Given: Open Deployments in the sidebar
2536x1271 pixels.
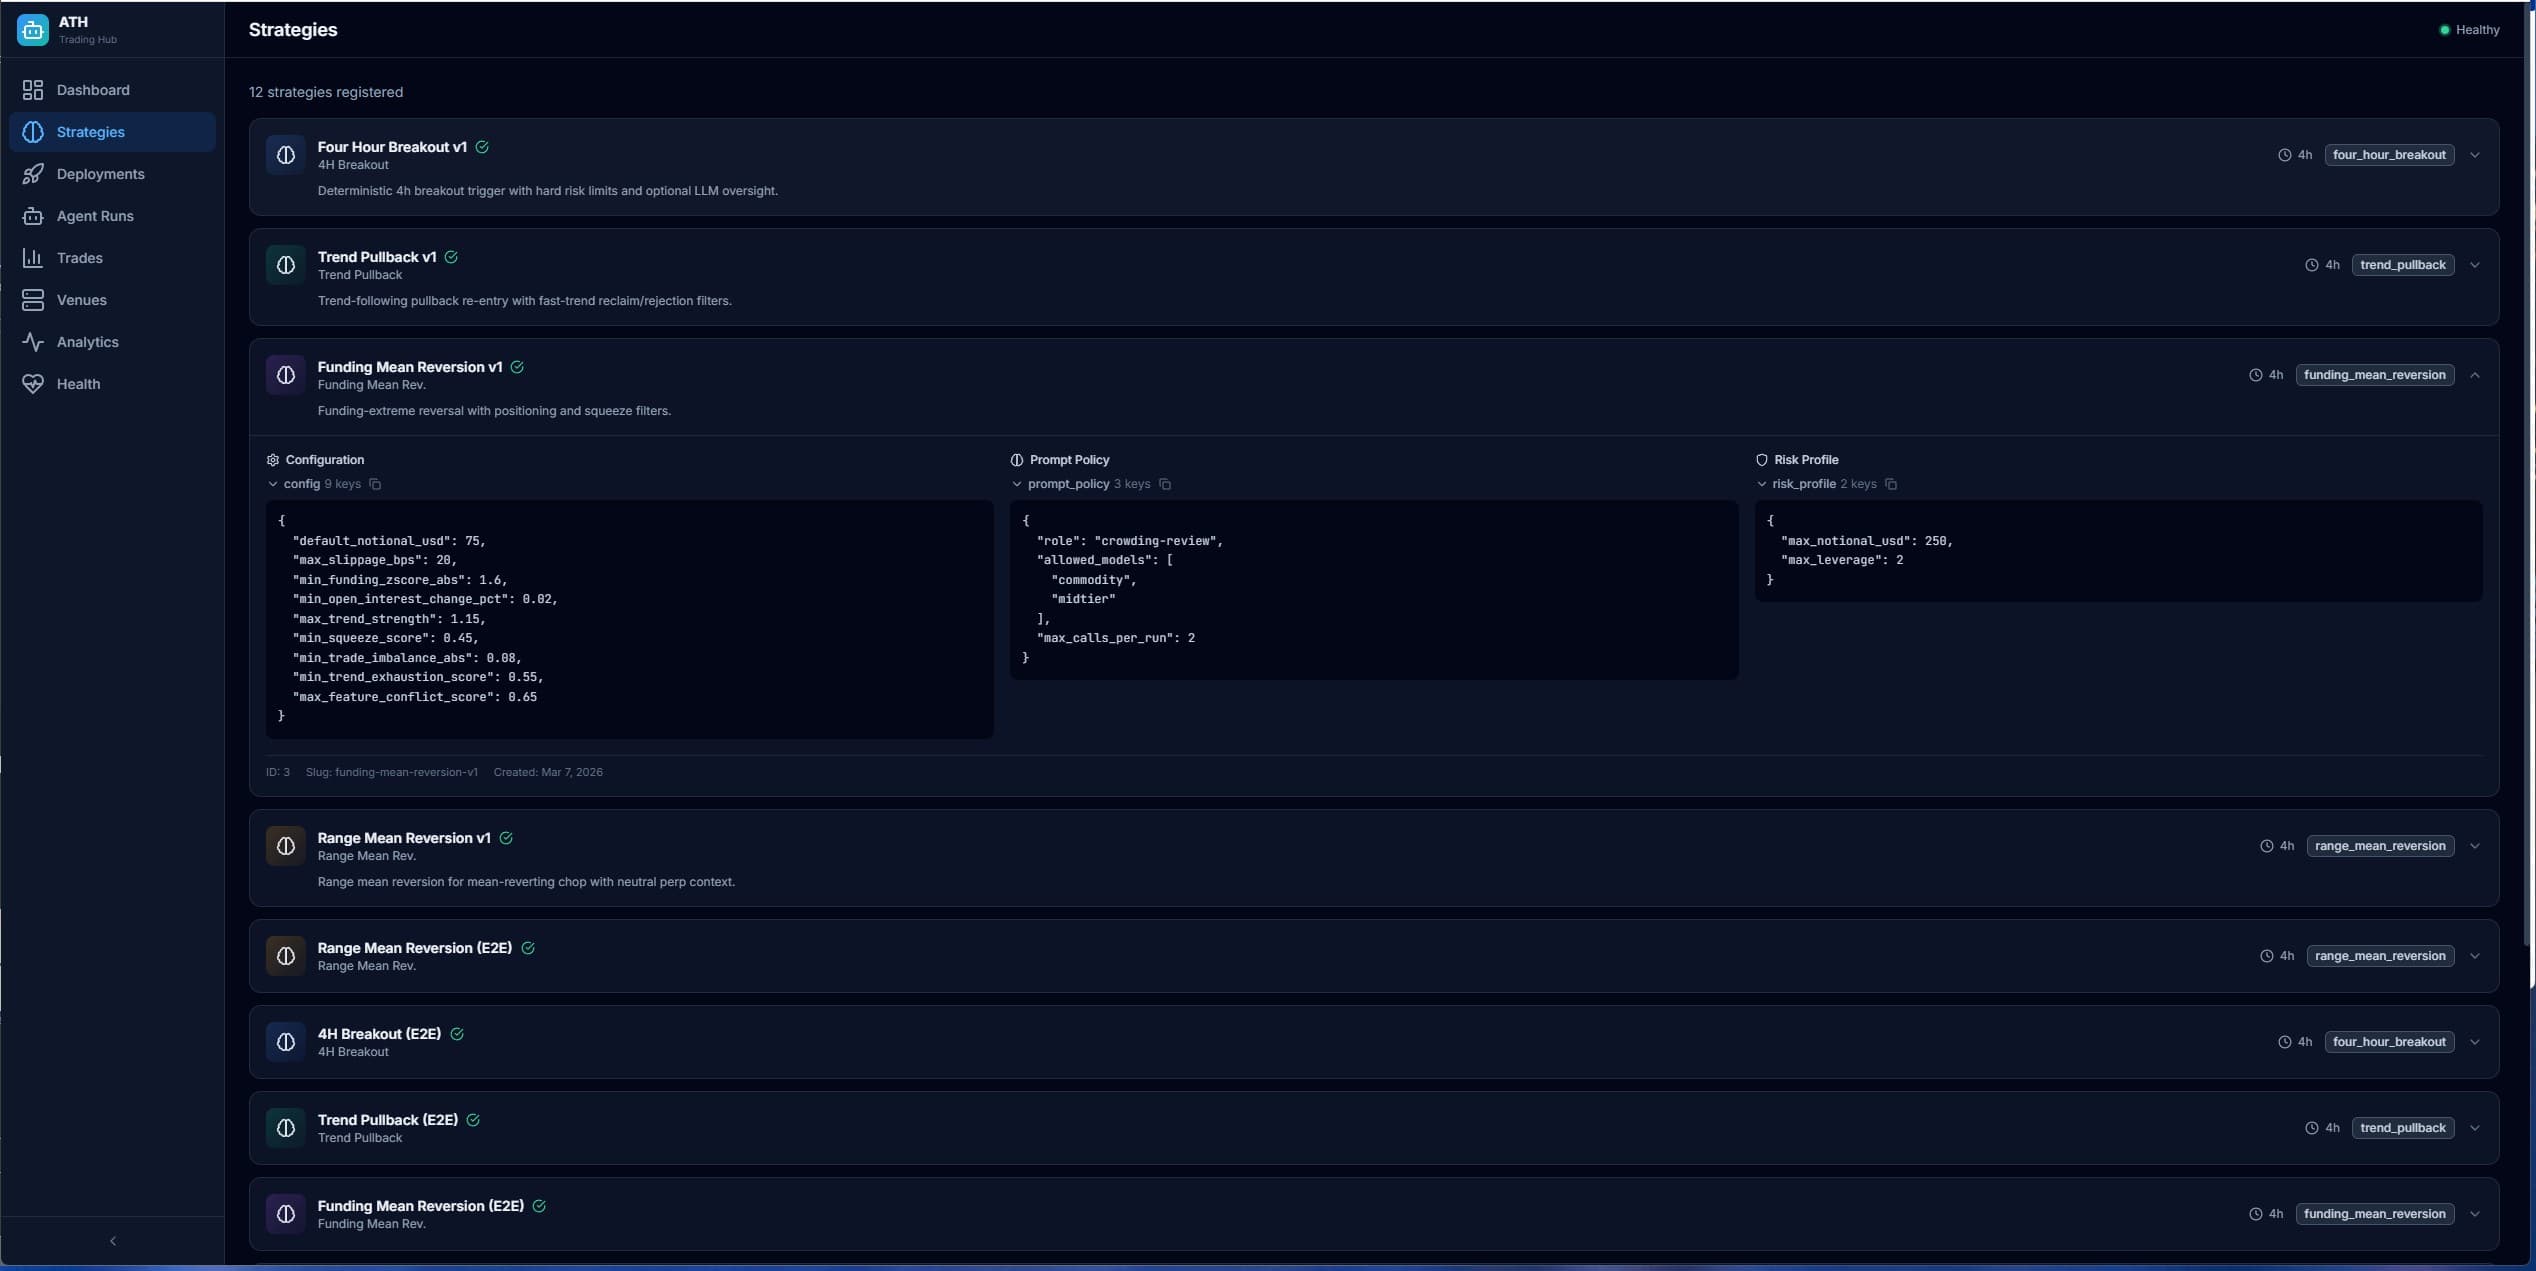Looking at the screenshot, I should click(100, 174).
